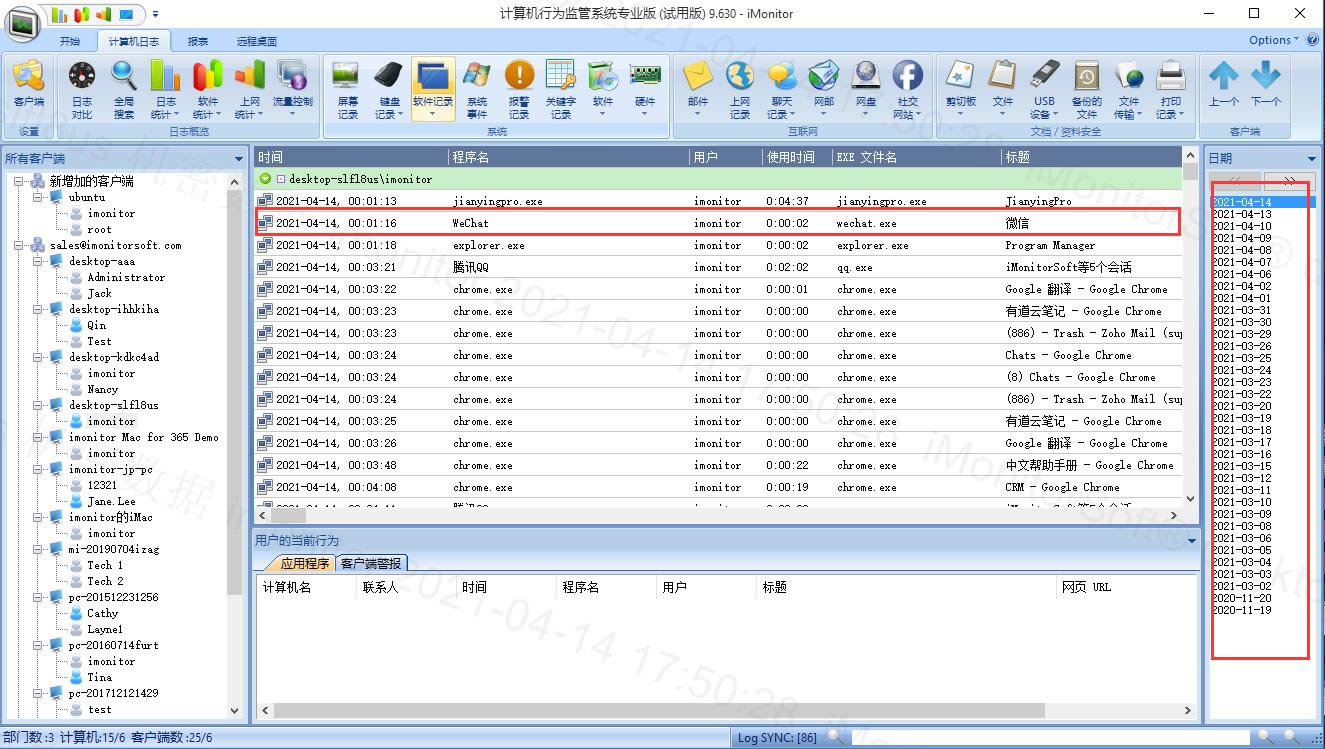The height and width of the screenshot is (749, 1325).
Task: Collapse the 新增加的客户端 tree node
Action: [x=19, y=181]
